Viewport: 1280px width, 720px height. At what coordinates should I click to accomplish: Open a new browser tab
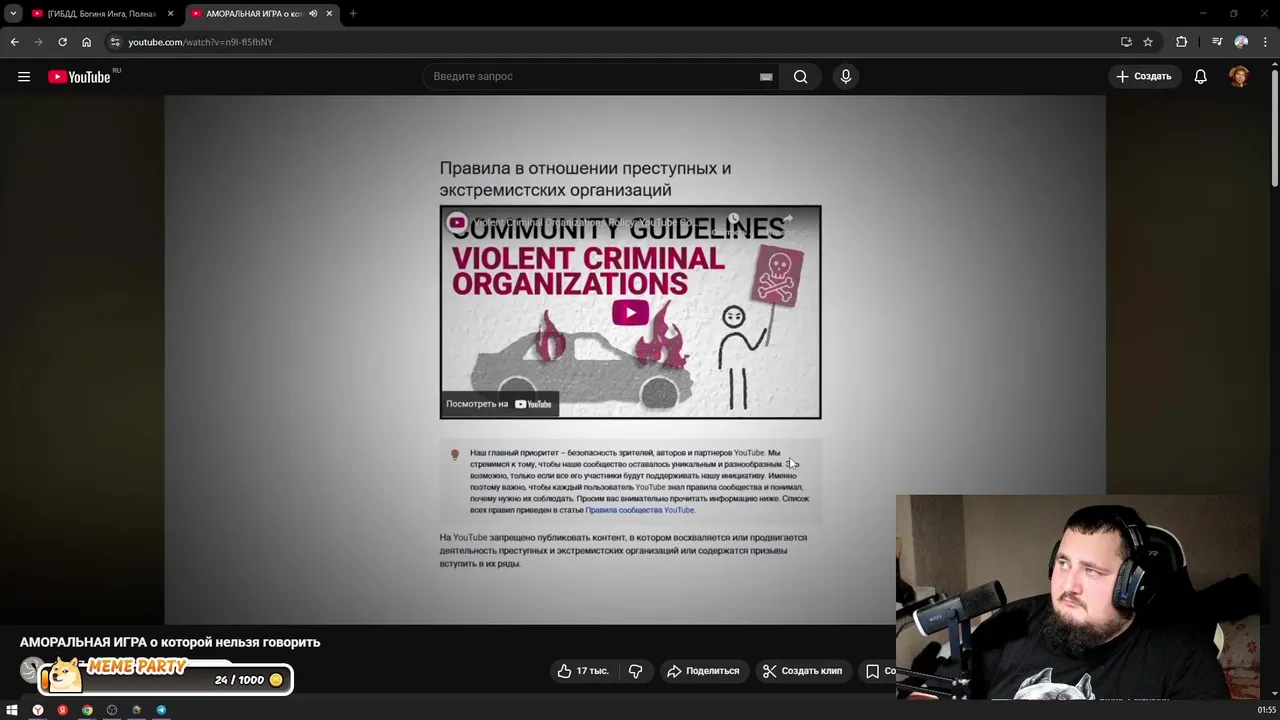pyautogui.click(x=353, y=14)
